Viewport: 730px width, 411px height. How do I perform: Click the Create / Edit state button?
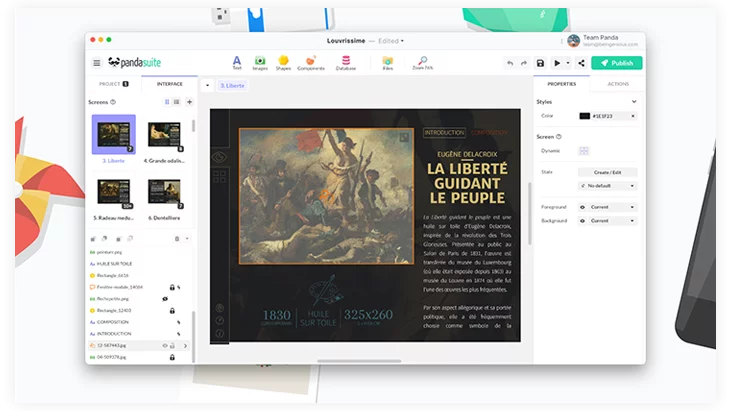tap(608, 172)
